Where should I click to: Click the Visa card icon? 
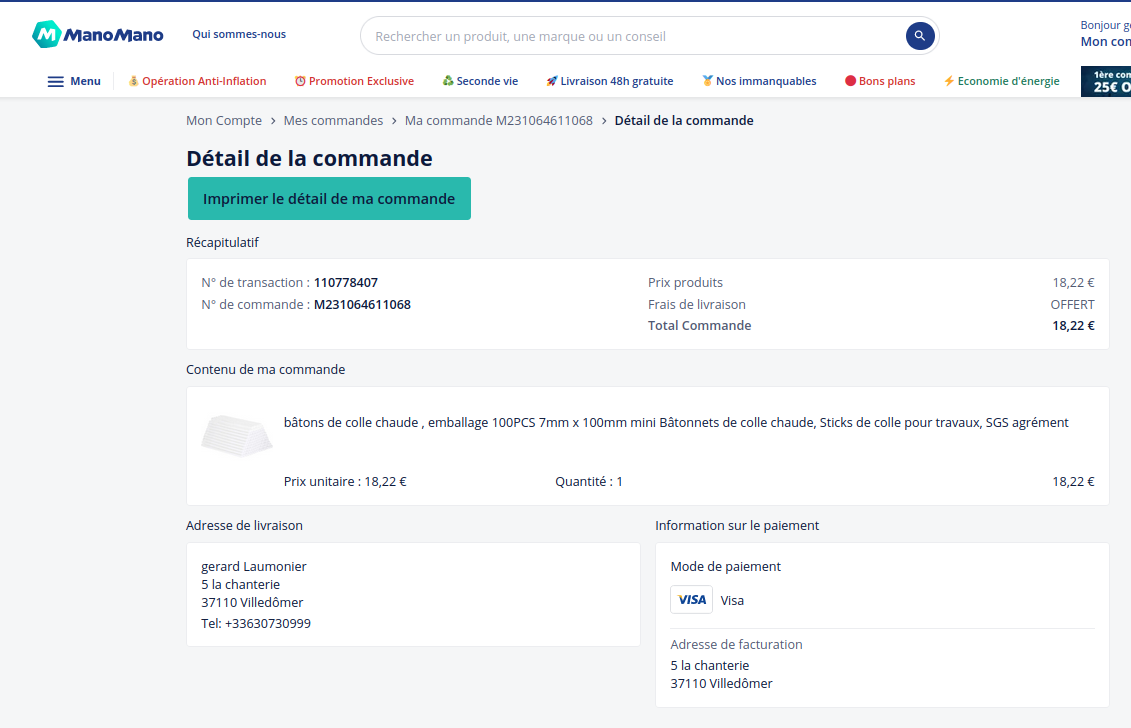coord(691,600)
